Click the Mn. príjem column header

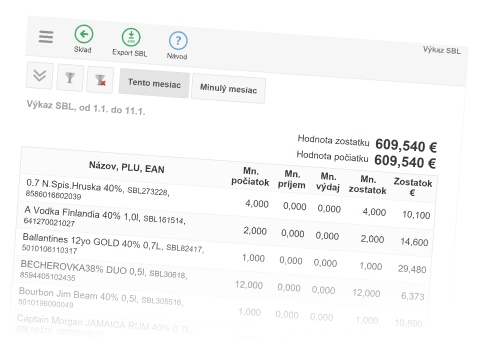(292, 179)
